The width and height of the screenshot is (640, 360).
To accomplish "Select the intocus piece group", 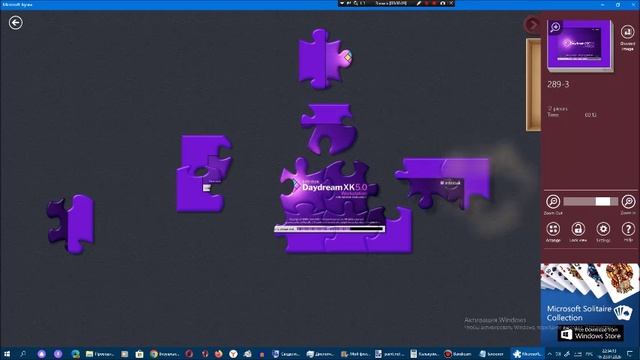I will [x=443, y=183].
